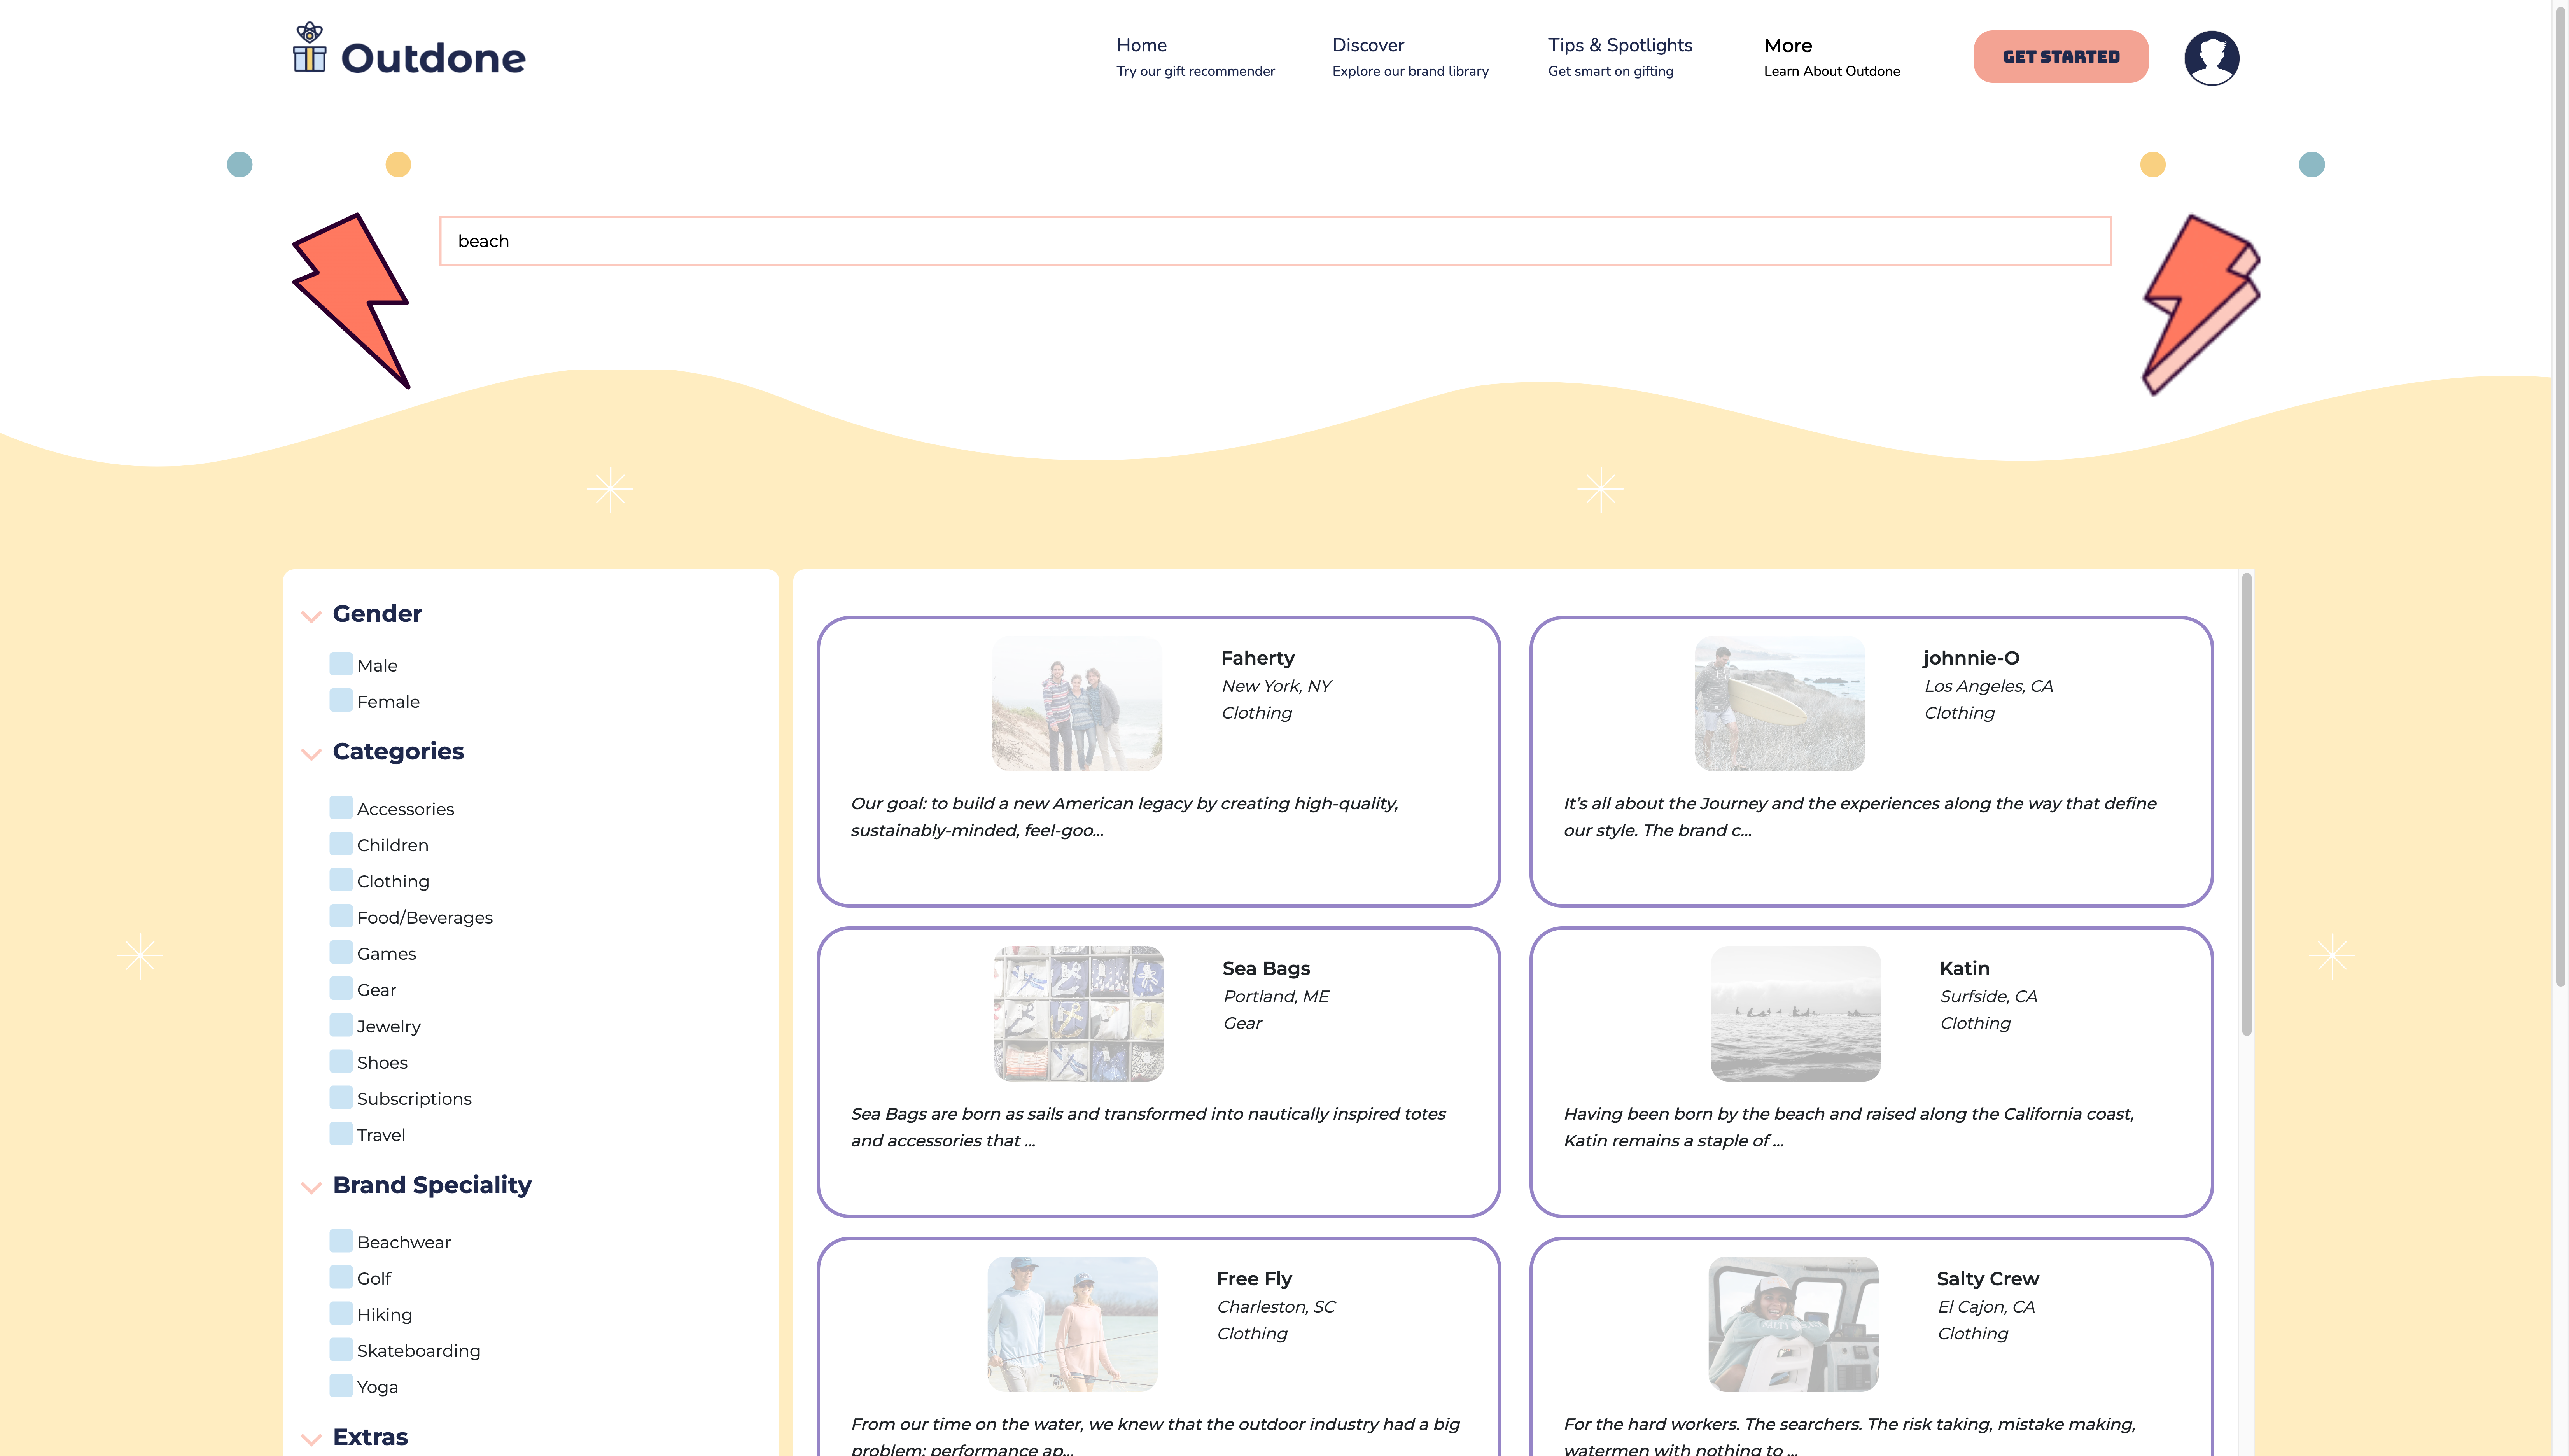Check the Yoga speciality filter
This screenshot has width=2569, height=1456.
point(341,1386)
